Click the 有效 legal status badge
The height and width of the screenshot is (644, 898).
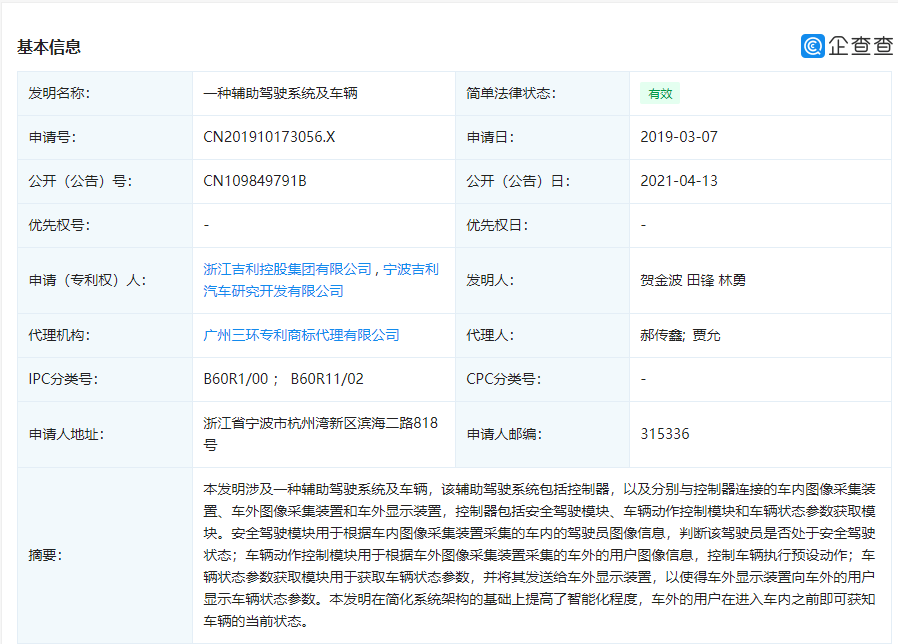tap(660, 93)
